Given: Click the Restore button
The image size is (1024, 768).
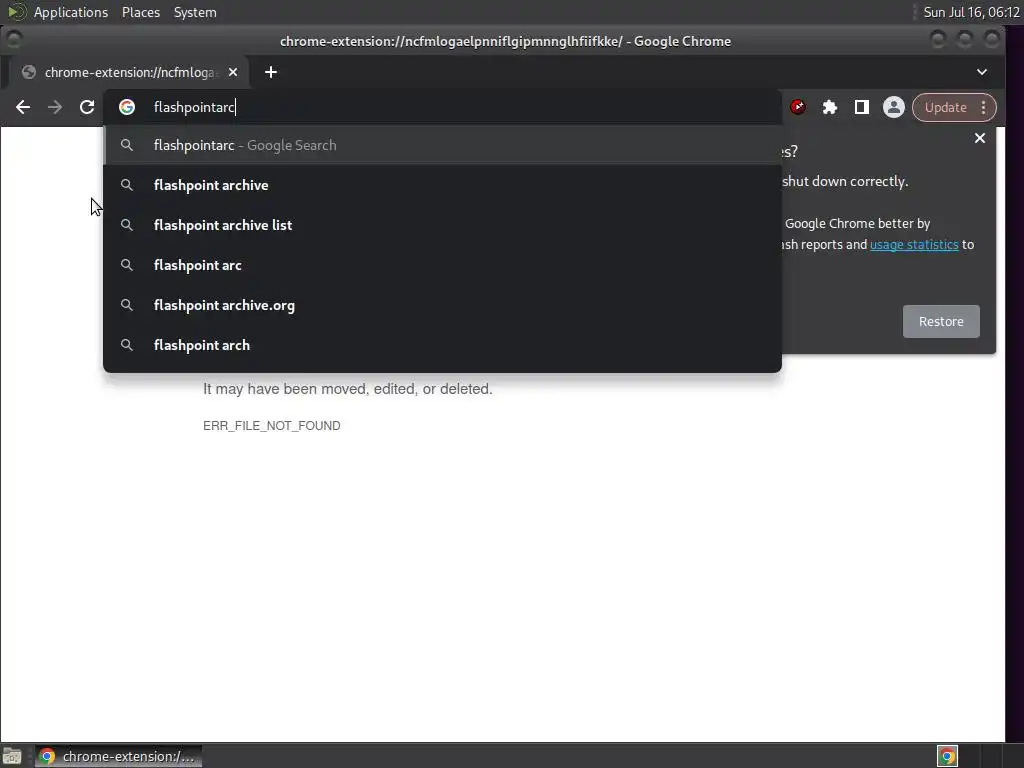Looking at the screenshot, I should tap(941, 321).
